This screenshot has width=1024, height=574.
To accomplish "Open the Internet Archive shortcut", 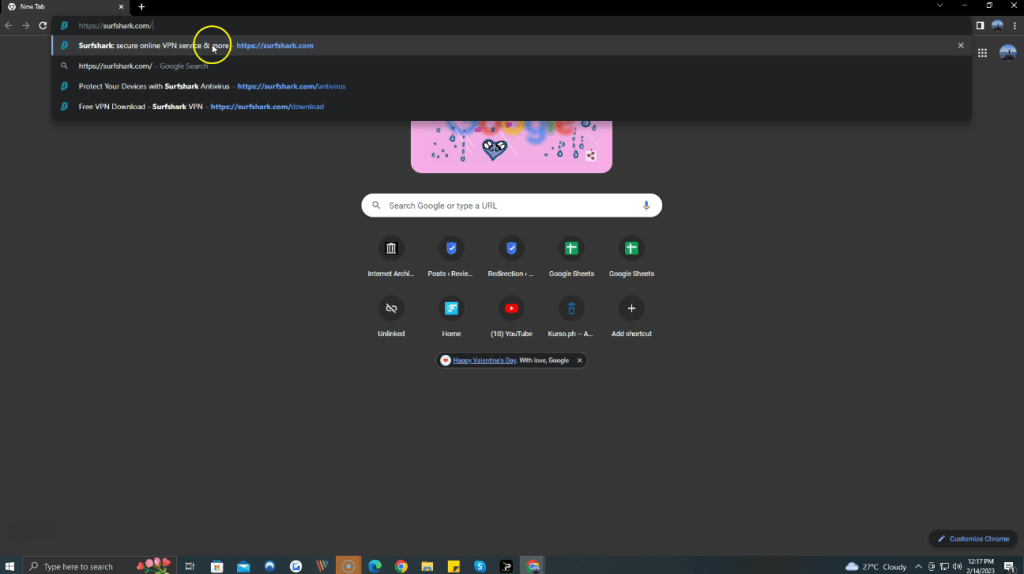I will (x=391, y=257).
